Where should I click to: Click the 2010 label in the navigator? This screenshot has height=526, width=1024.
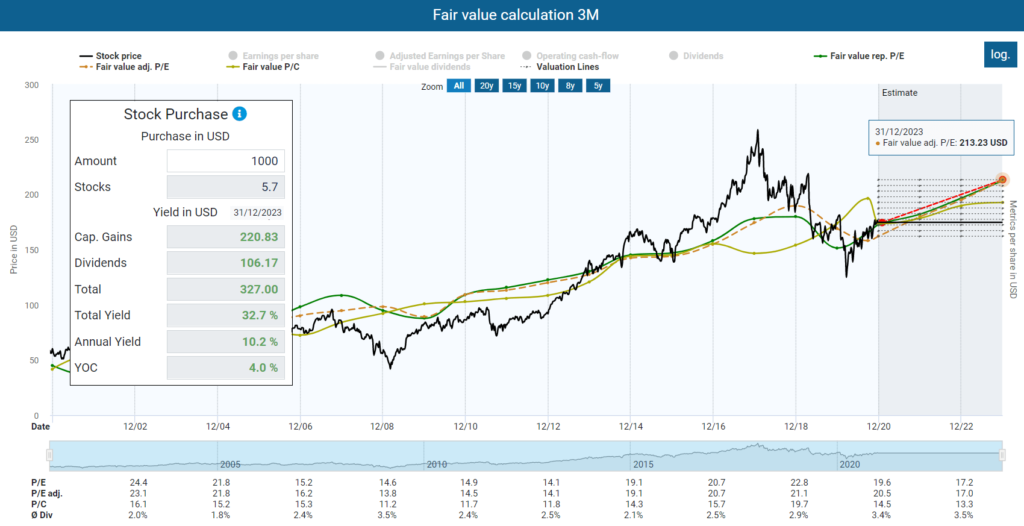(436, 464)
